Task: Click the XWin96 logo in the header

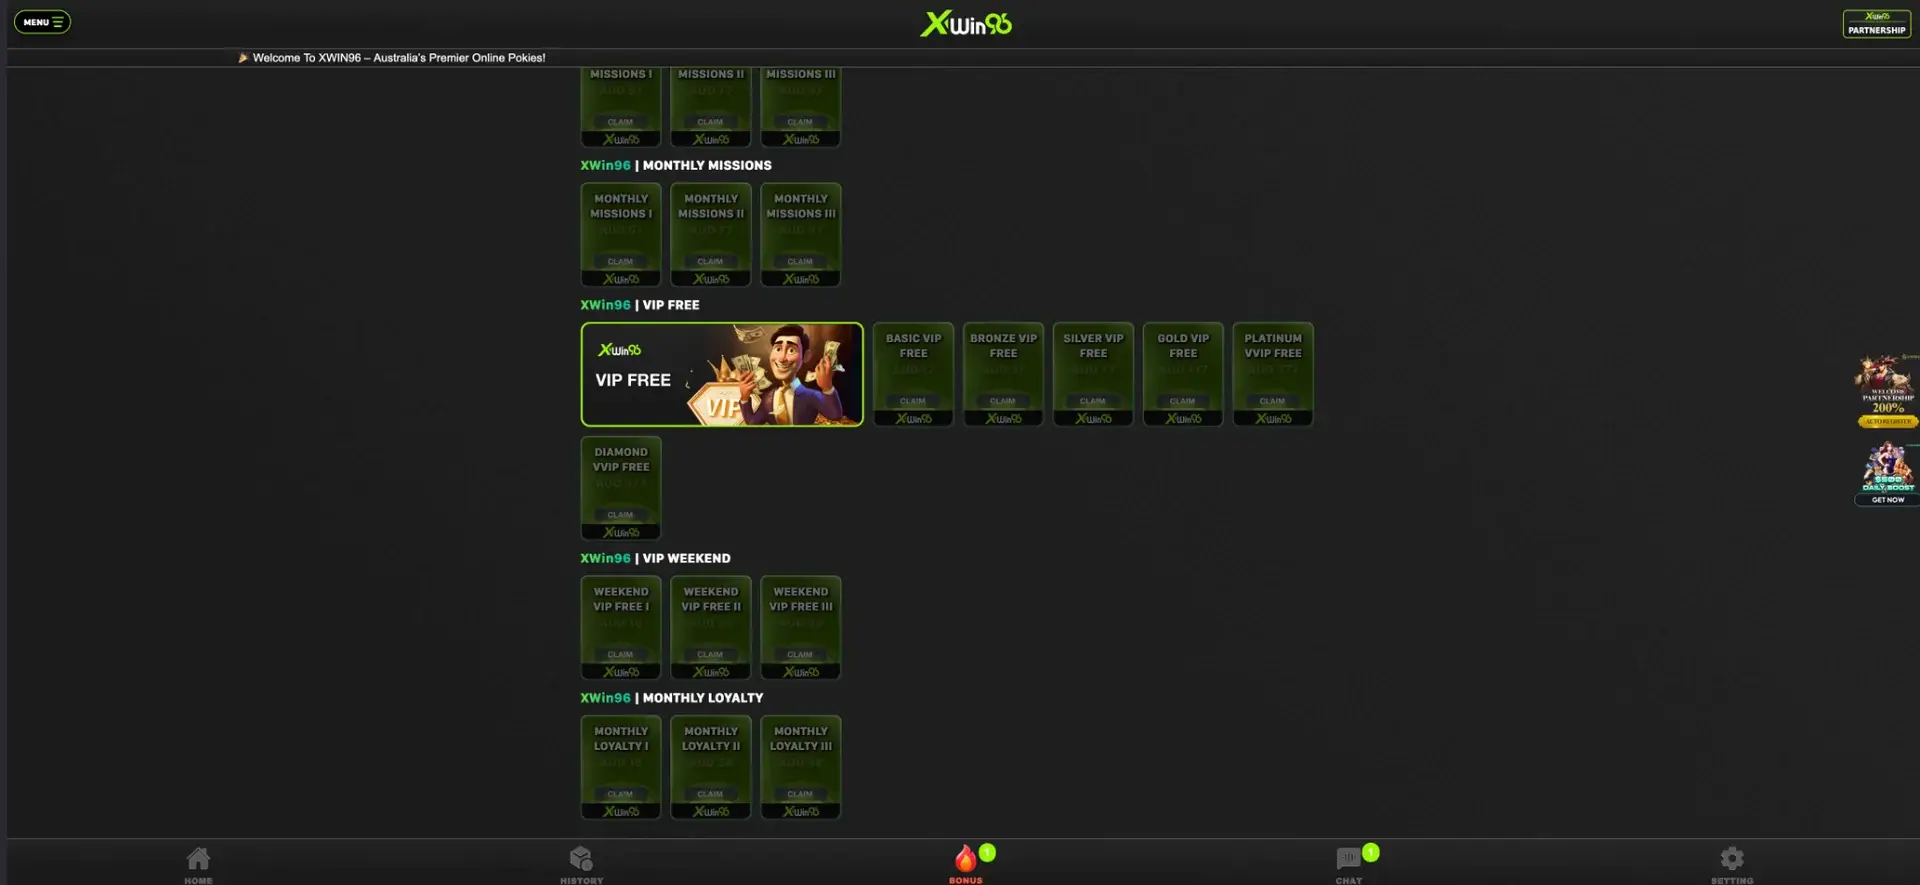Action: point(966,23)
